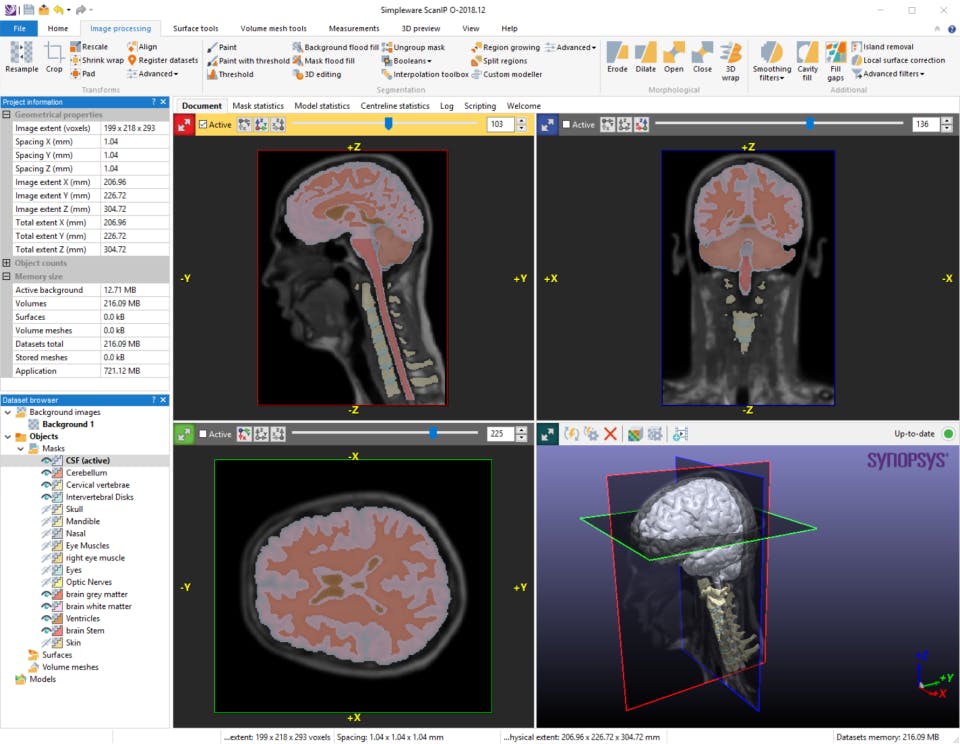Apply the Erode morphological filter

coord(617,56)
